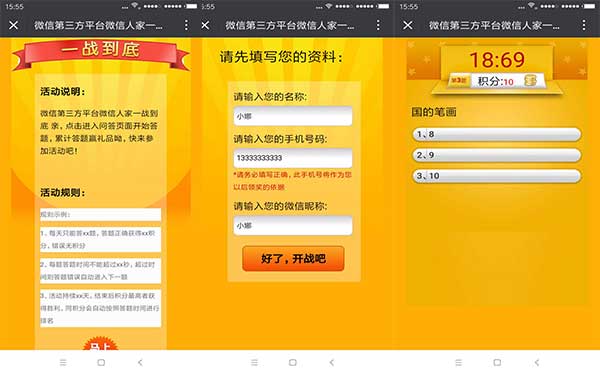The height and width of the screenshot is (375, 600).
Task: Click the 活动说明 heading
Action: (x=63, y=91)
